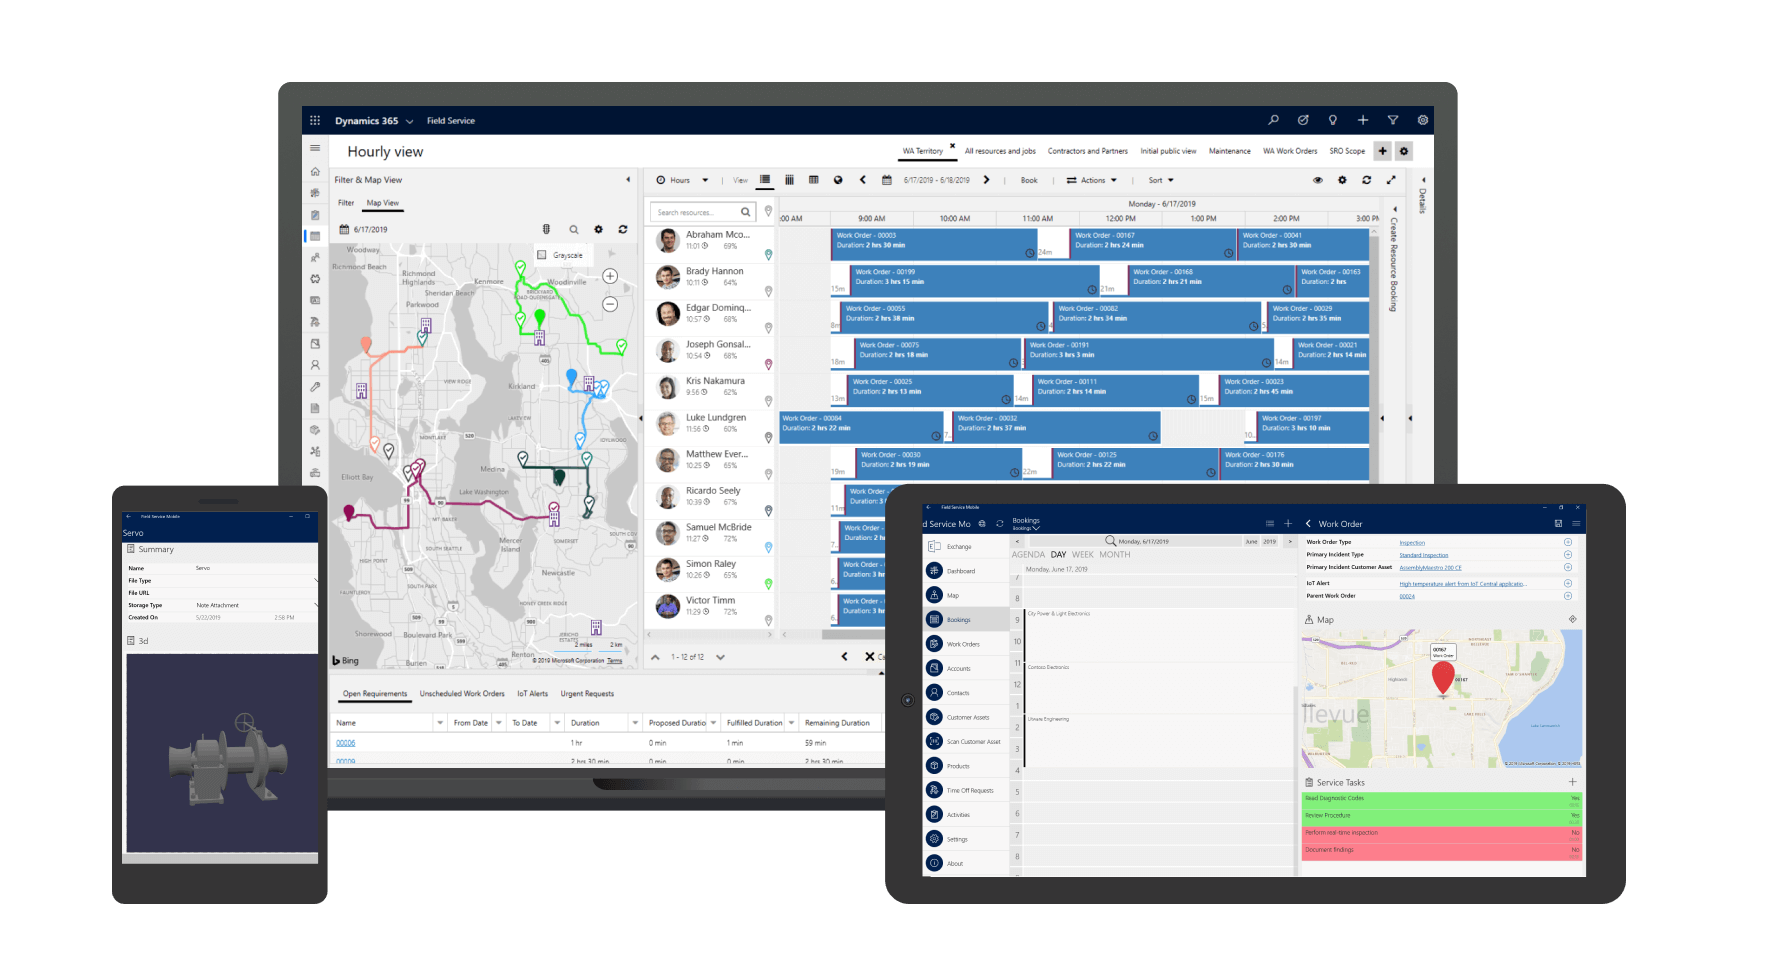Toggle map pin for Simon Raley resource
The width and height of the screenshot is (1769, 955).
point(768,584)
